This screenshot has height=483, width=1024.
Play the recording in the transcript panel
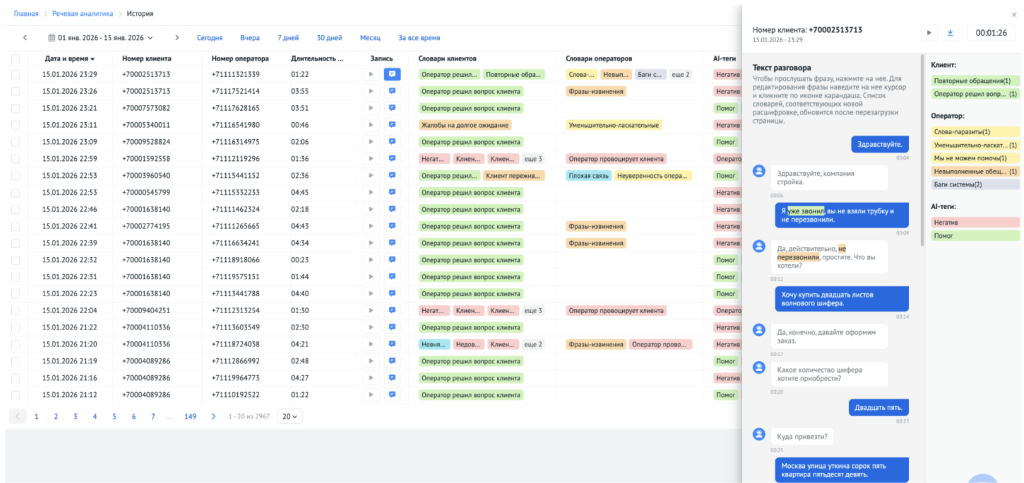pos(929,33)
